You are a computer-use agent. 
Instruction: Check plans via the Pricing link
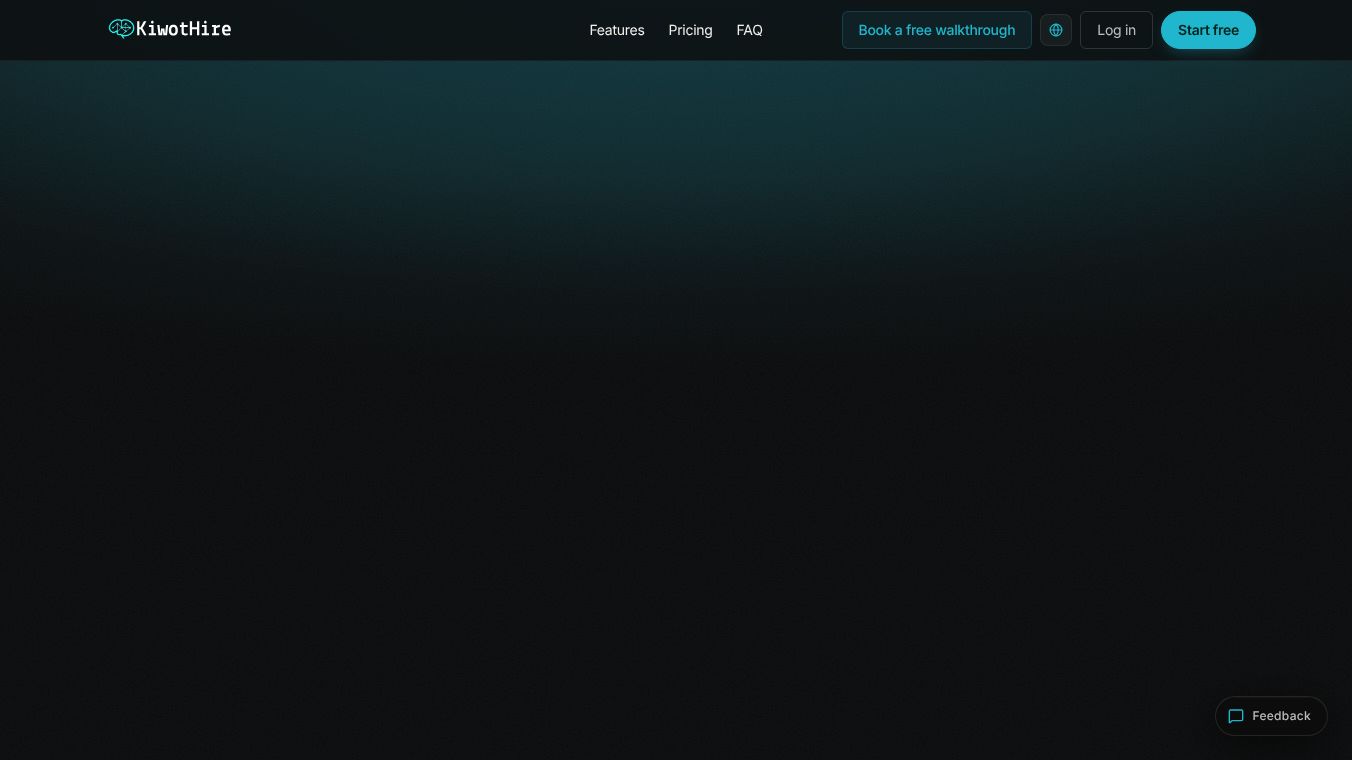tap(690, 30)
